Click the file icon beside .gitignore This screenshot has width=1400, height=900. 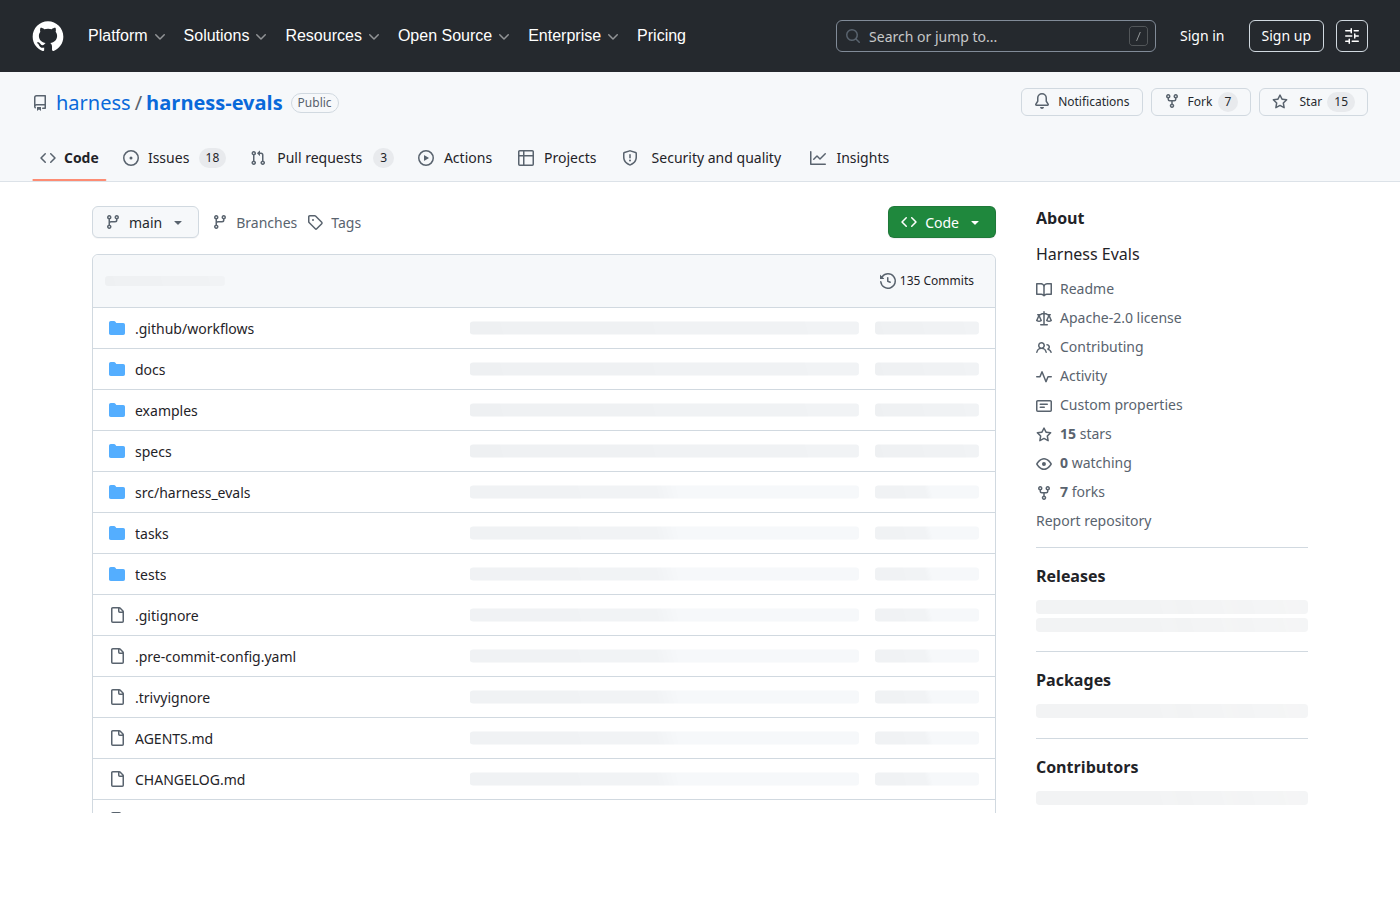click(117, 615)
